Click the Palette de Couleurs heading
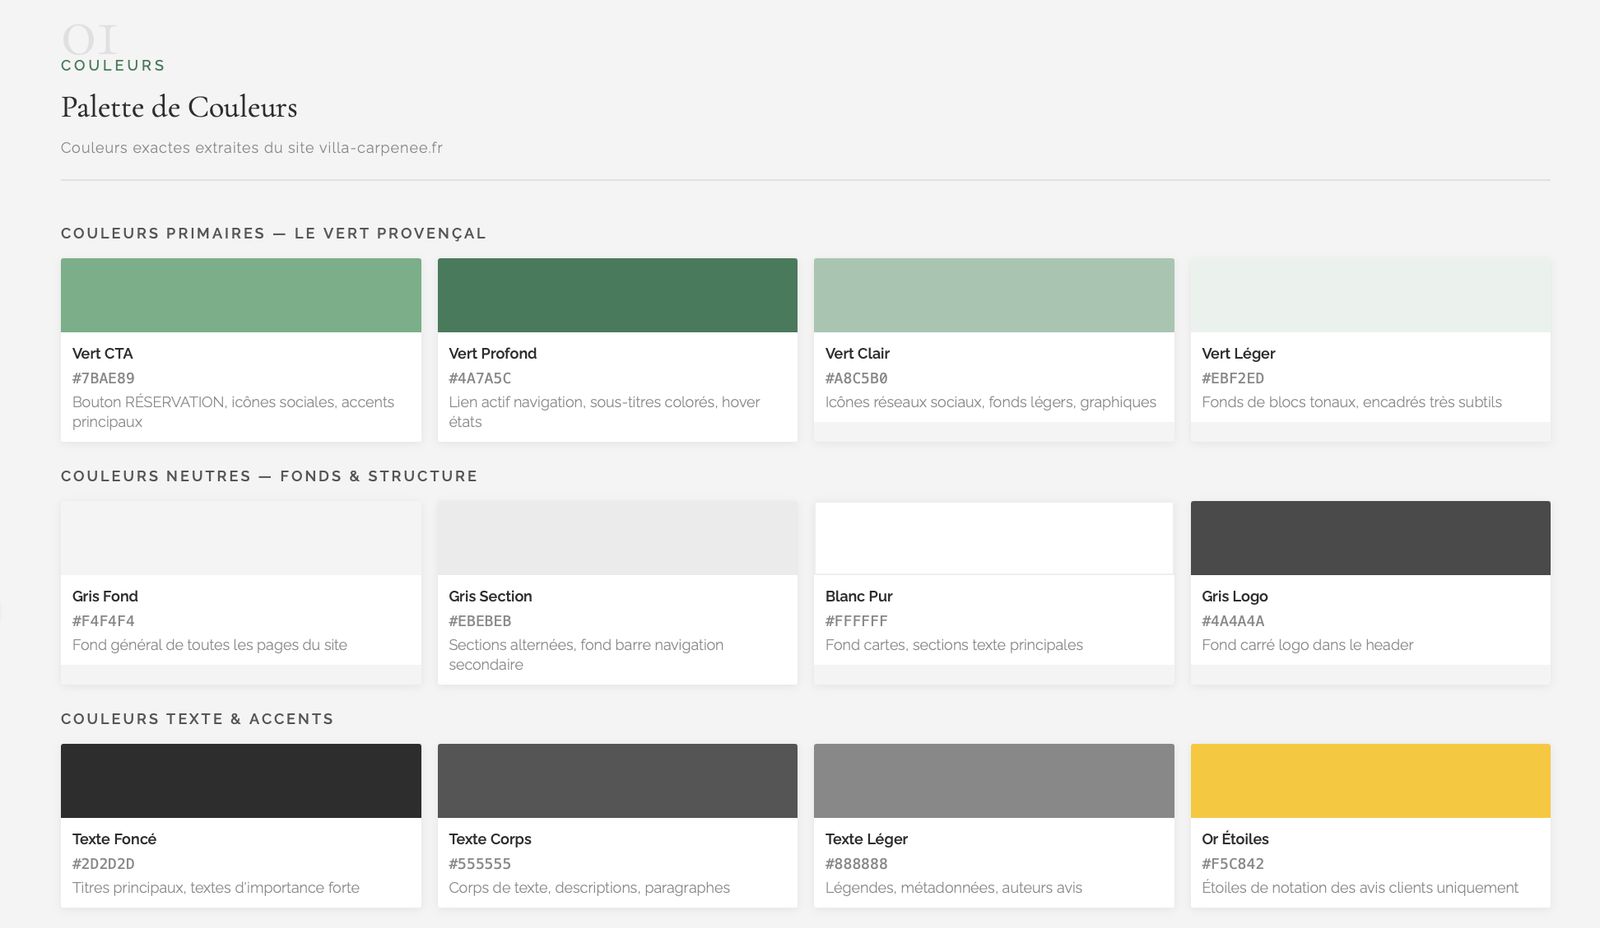 [x=179, y=107]
